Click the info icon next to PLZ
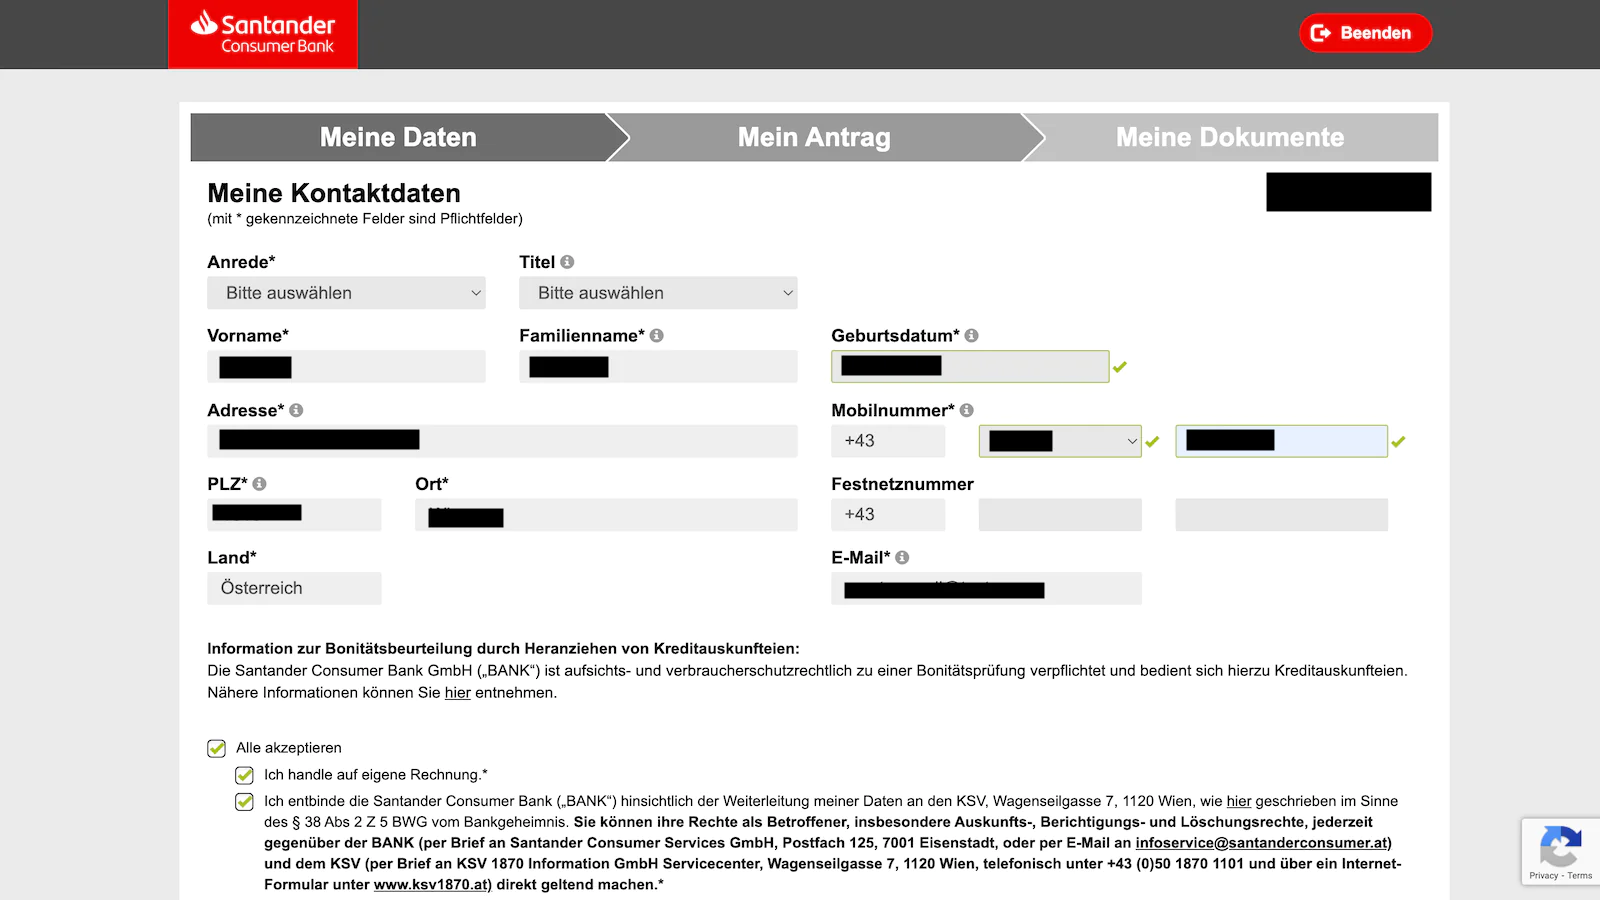1600x900 pixels. pos(259,484)
